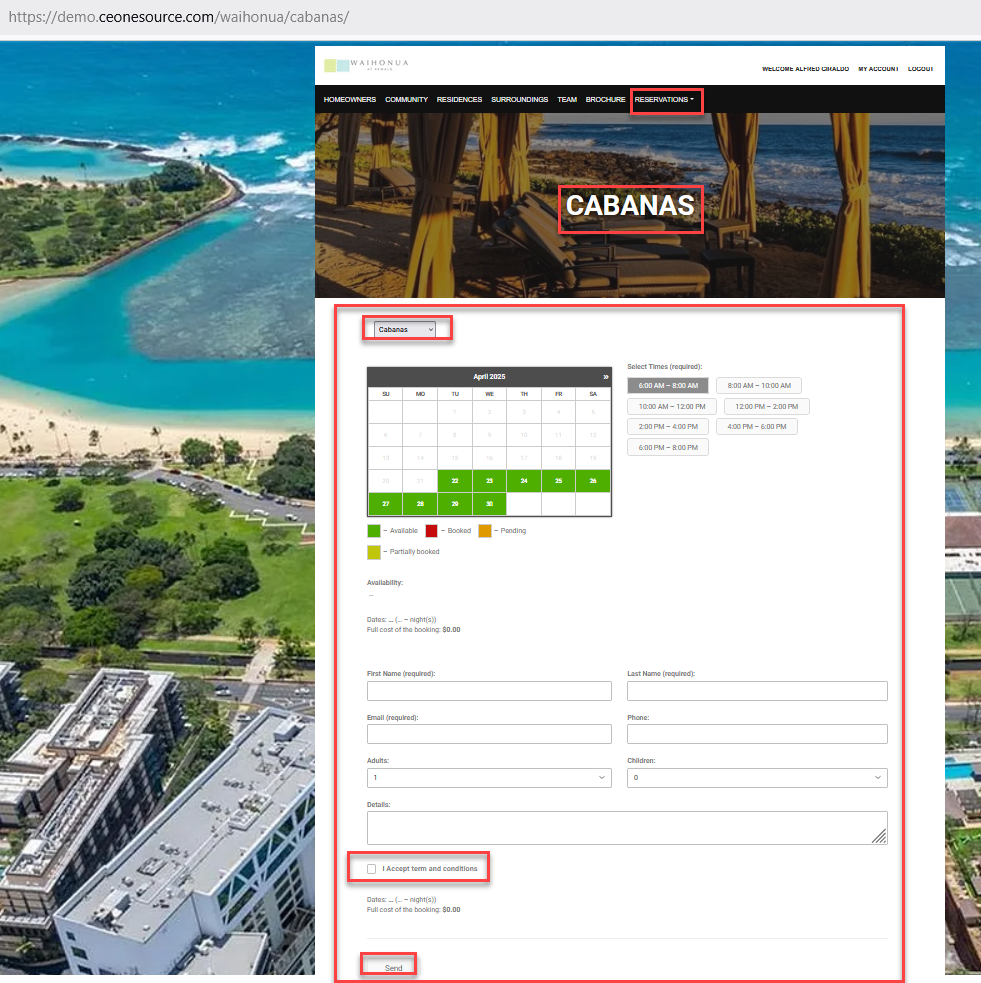The width and height of the screenshot is (981, 983).
Task: Click the red Booked legend swatch
Action: 431,531
